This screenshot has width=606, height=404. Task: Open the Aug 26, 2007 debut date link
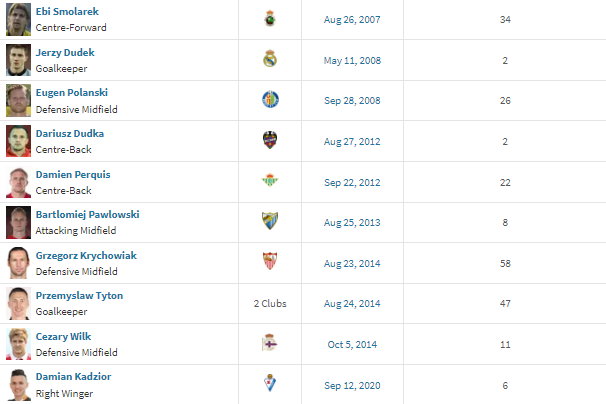pyautogui.click(x=352, y=19)
